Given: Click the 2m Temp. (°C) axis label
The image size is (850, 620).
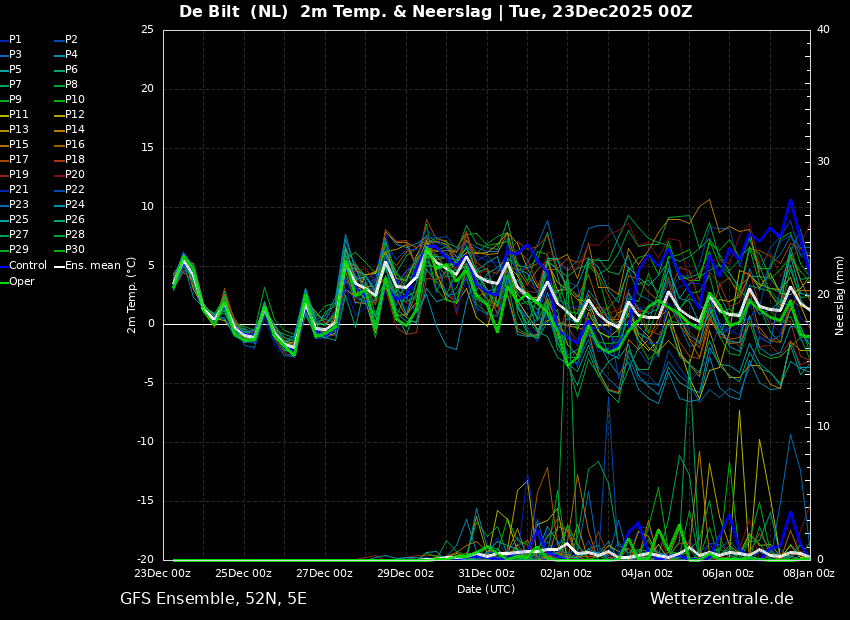Looking at the screenshot, I should (x=132, y=295).
